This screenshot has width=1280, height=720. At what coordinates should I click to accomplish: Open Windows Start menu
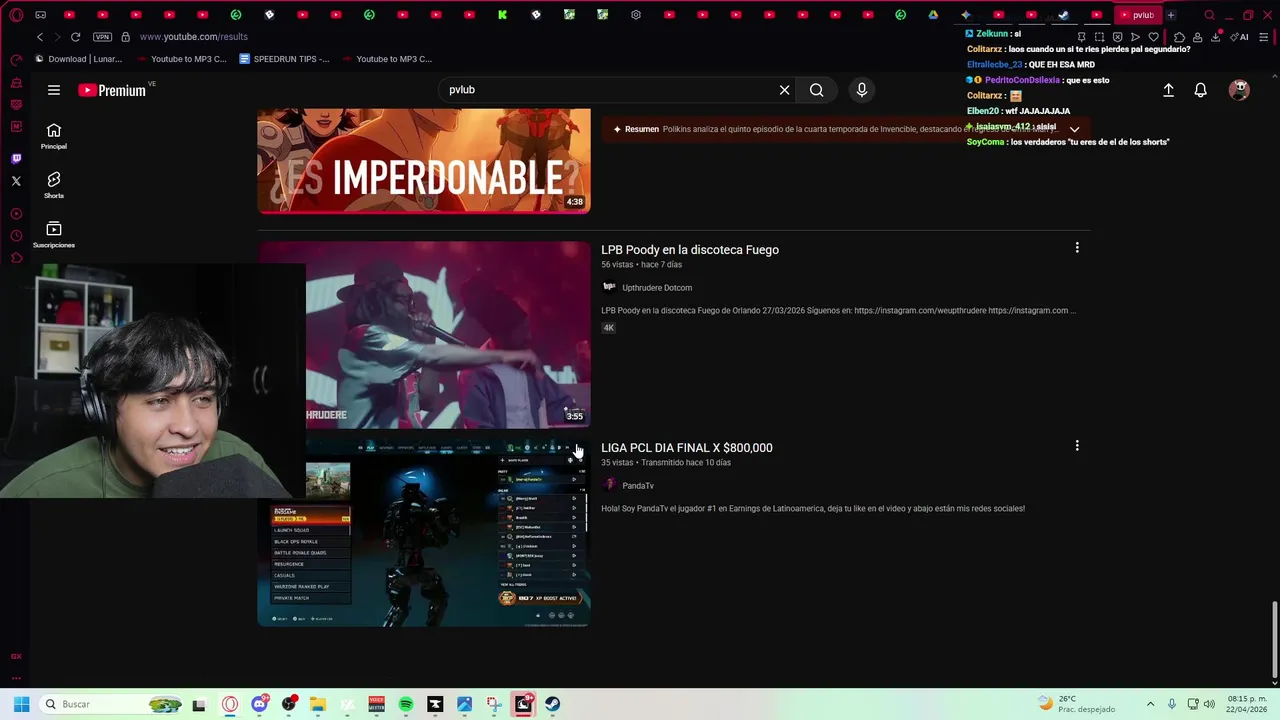[x=21, y=704]
